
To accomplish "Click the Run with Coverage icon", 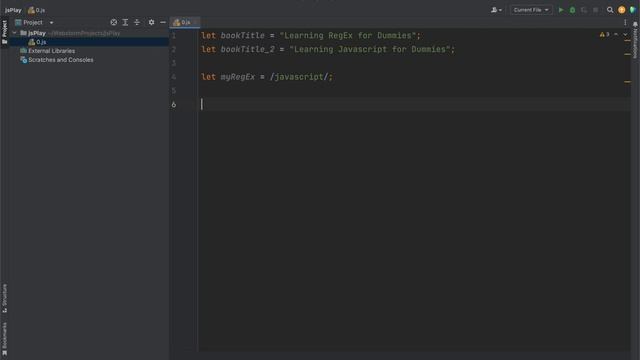I will coord(584,10).
